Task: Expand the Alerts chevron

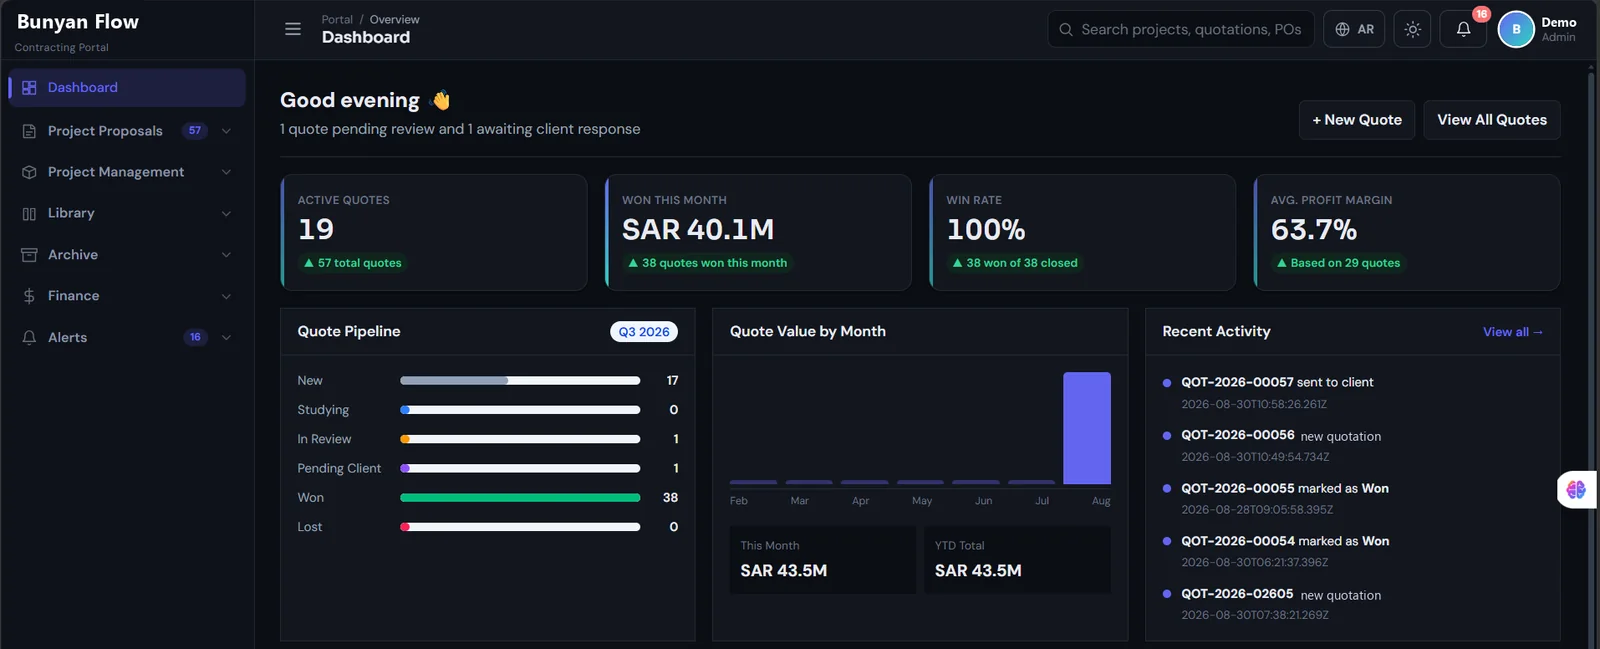Action: point(226,338)
